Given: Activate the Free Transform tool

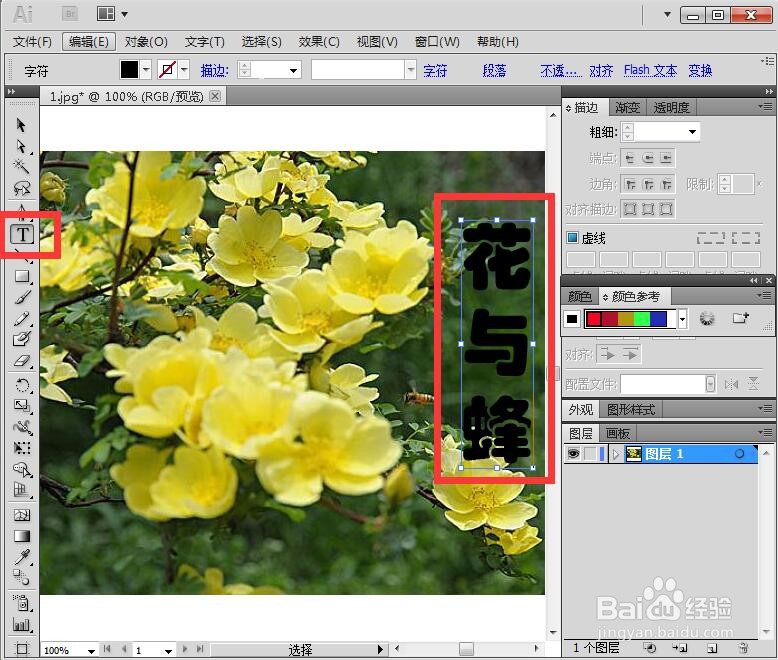Looking at the screenshot, I should [x=22, y=448].
